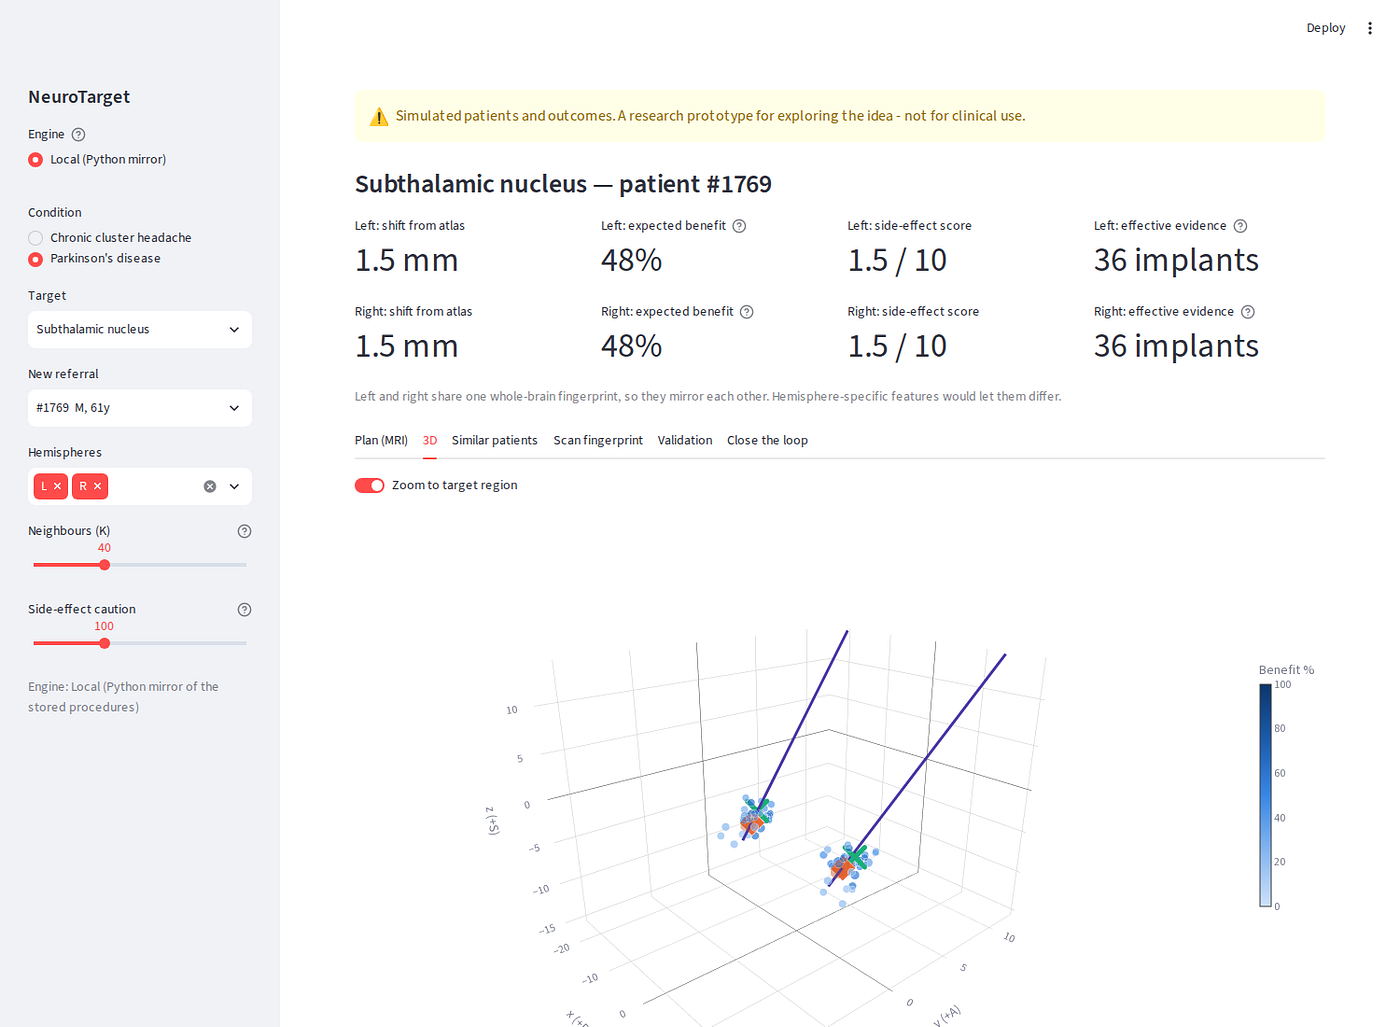1400x1027 pixels.
Task: Click the Side-effect caution slider handle
Action: 105,644
